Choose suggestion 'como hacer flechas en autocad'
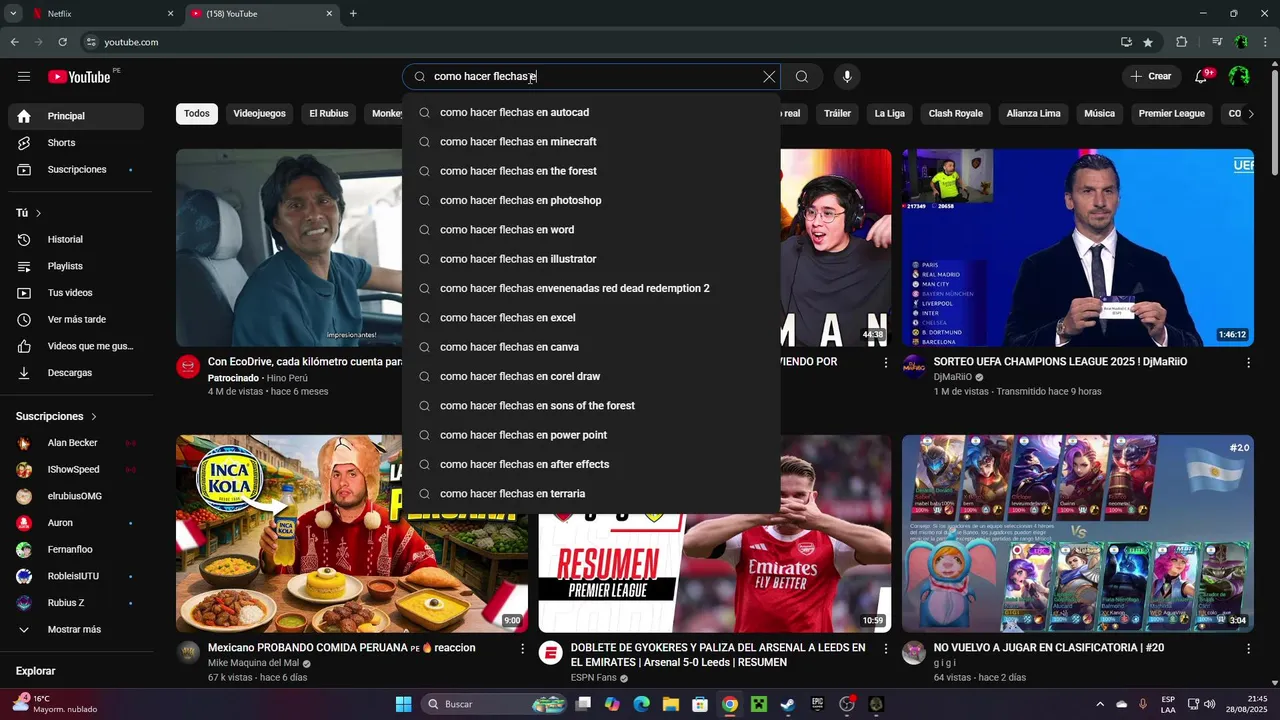 (591, 113)
